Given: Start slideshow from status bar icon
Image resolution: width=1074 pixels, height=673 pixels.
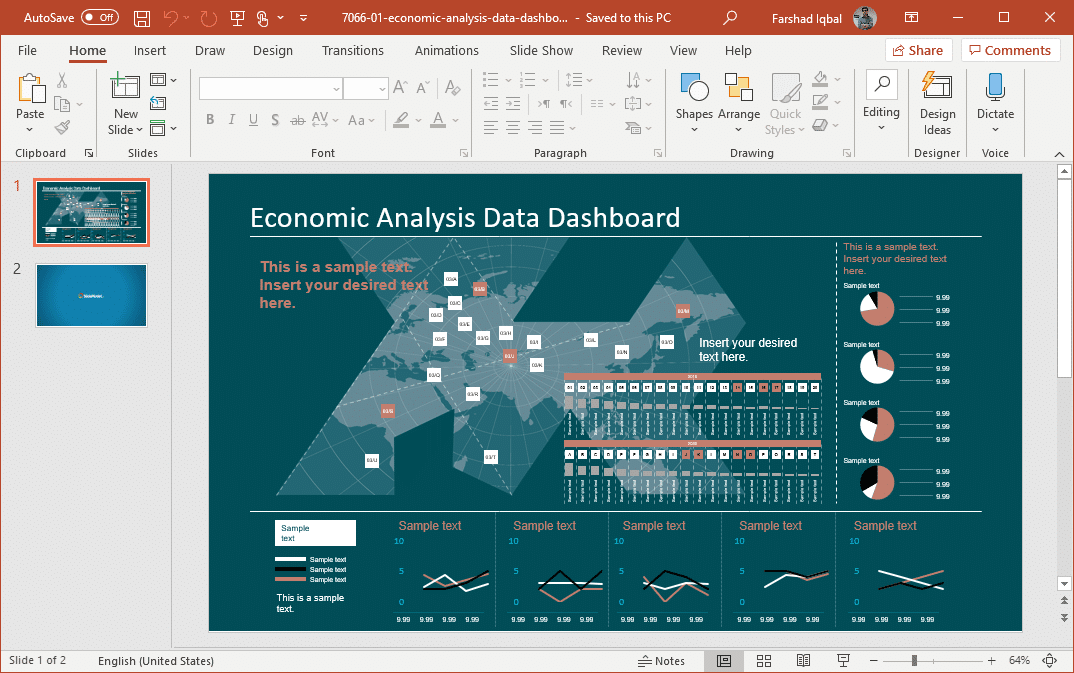Looking at the screenshot, I should click(843, 661).
